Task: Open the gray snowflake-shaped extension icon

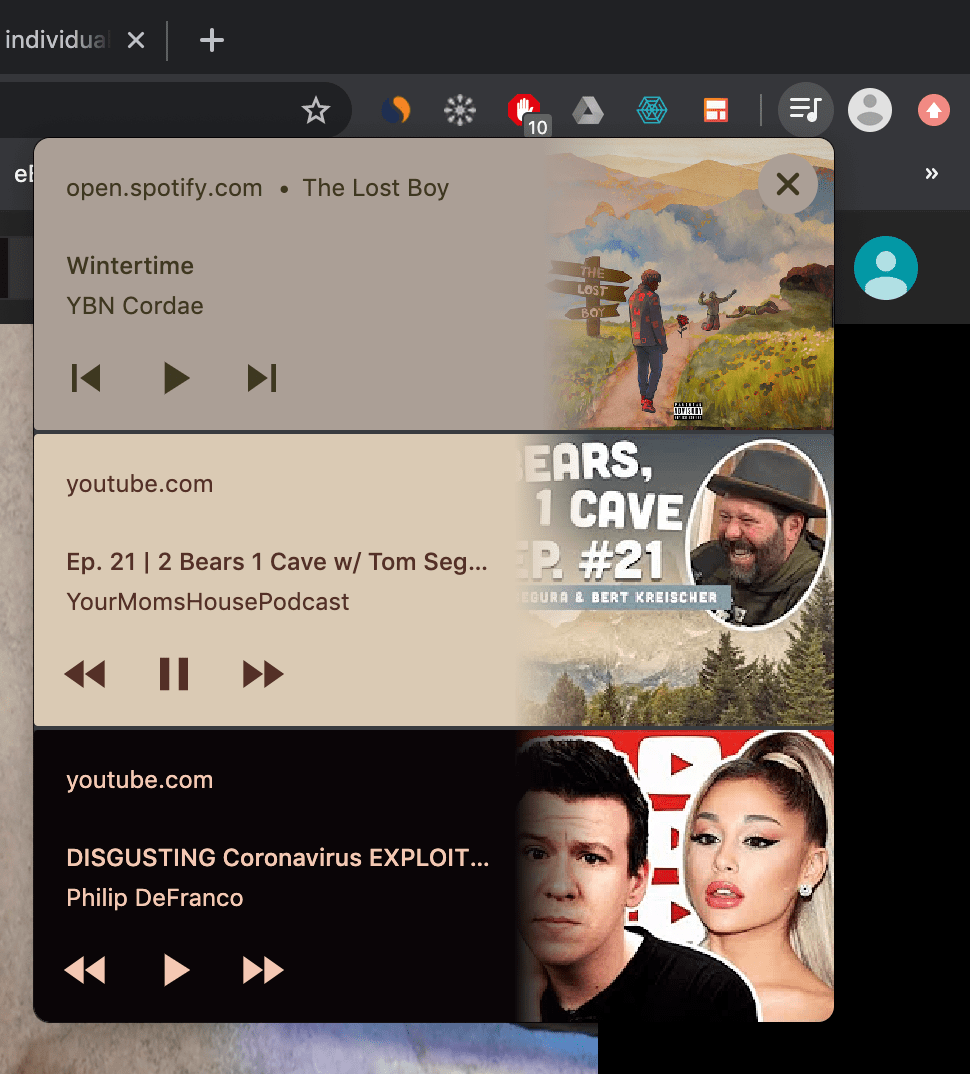Action: click(460, 110)
